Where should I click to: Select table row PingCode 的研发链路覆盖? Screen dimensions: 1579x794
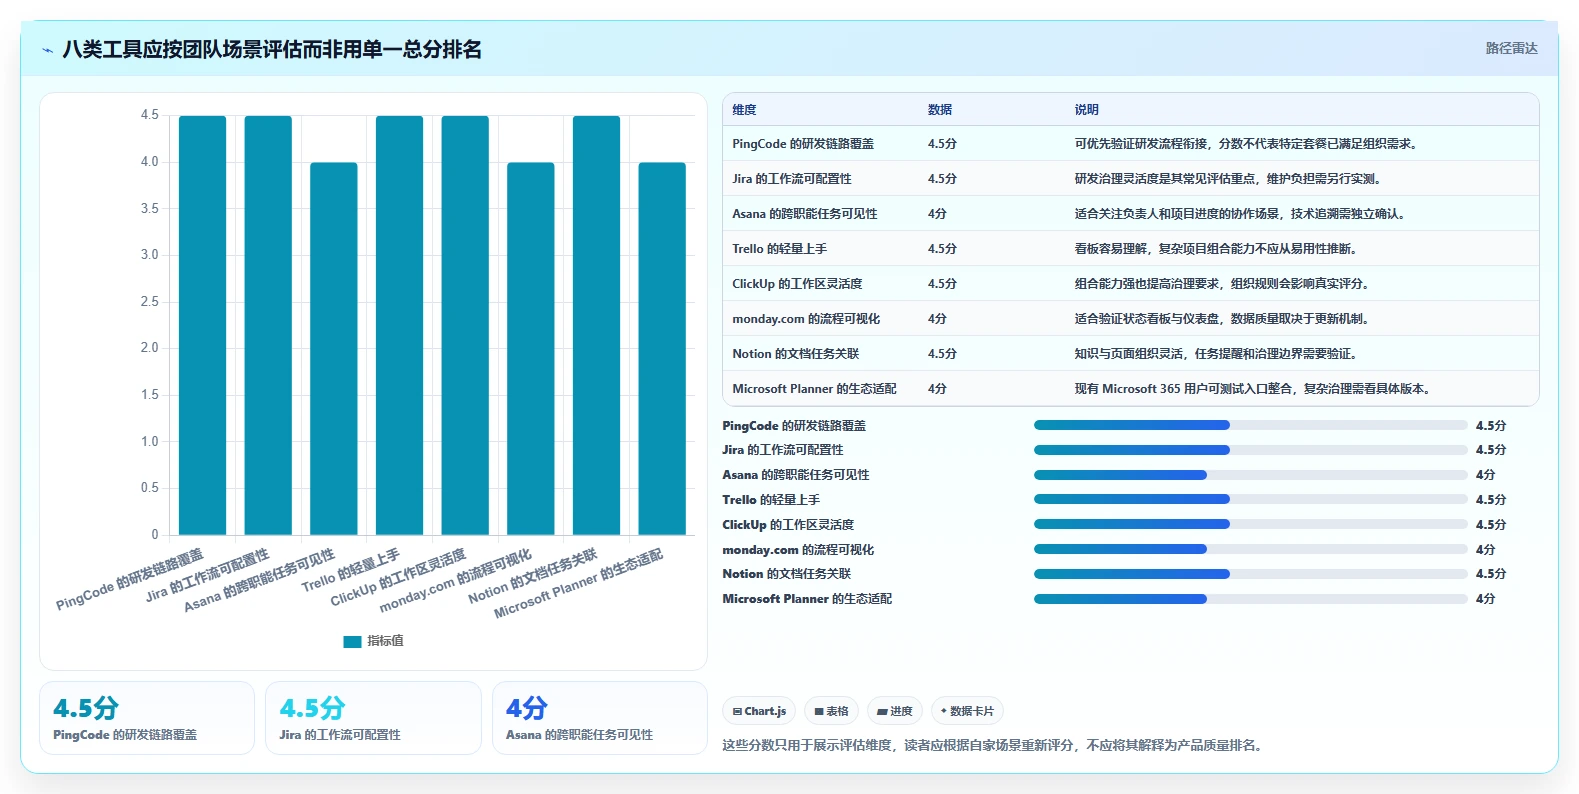[1130, 144]
